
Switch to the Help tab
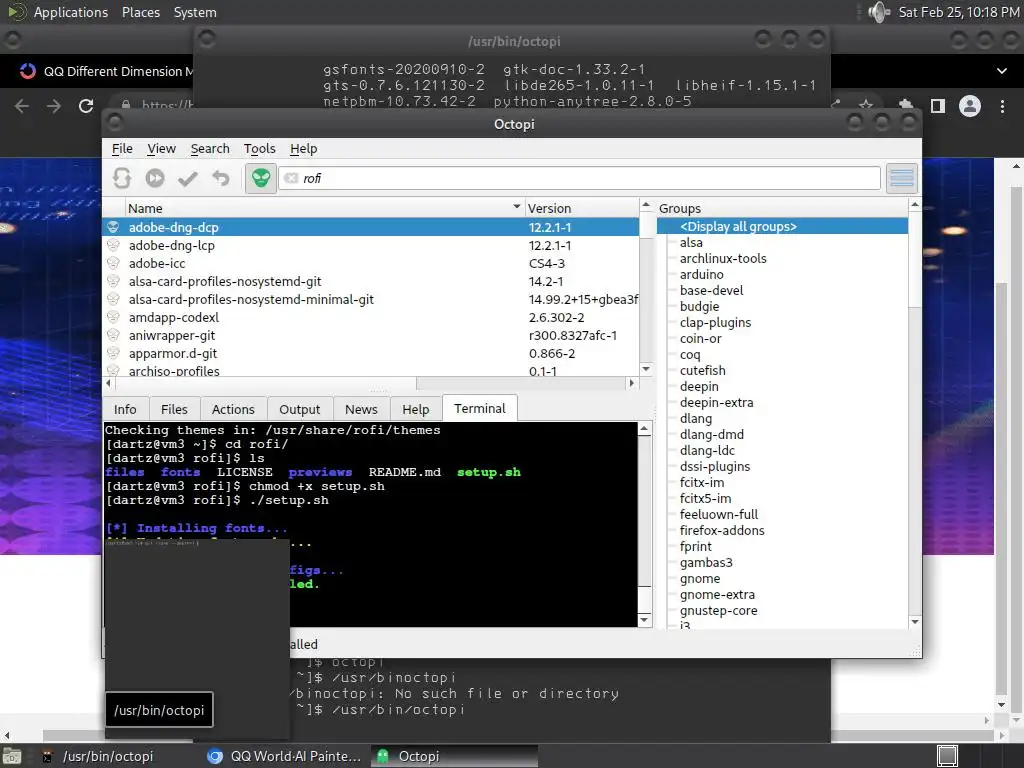[416, 409]
